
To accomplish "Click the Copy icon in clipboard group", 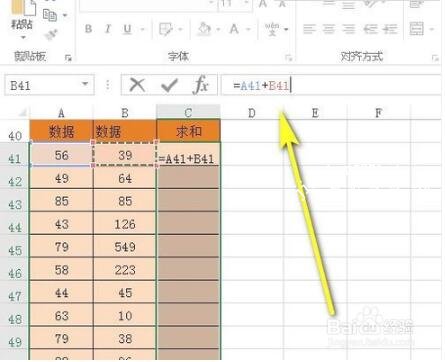I will click(x=50, y=15).
